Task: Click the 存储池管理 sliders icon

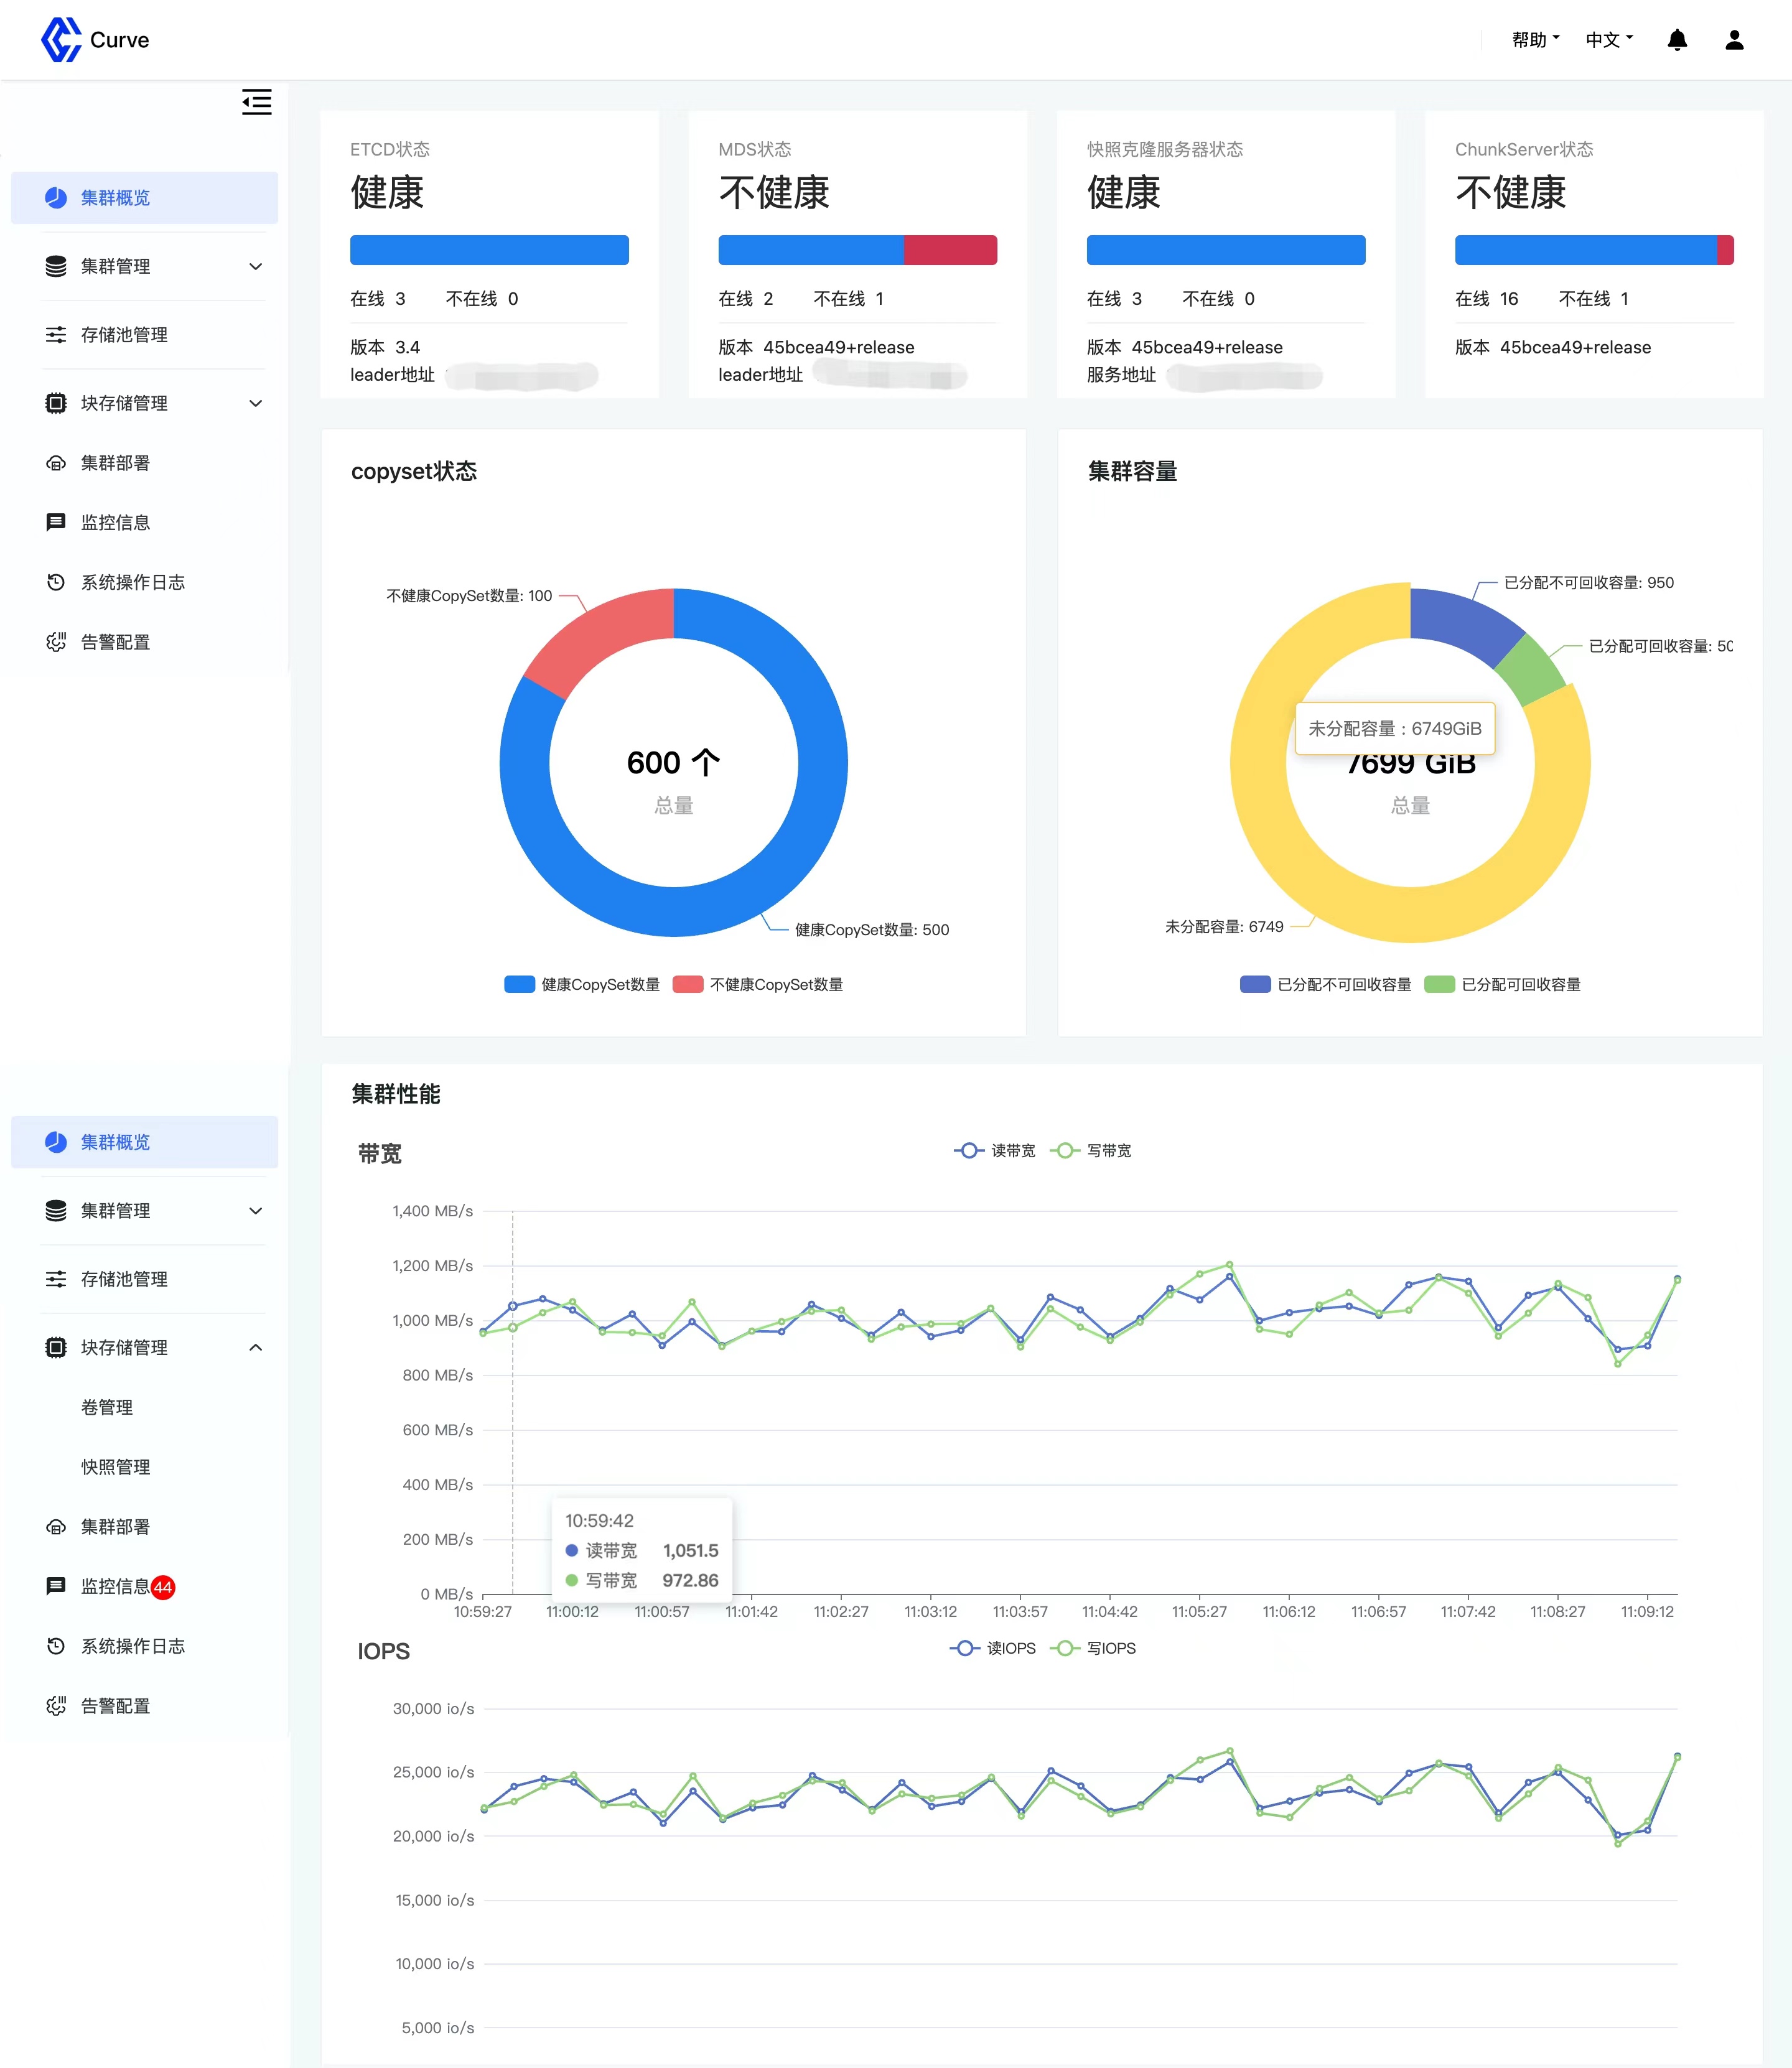Action: click(x=56, y=335)
